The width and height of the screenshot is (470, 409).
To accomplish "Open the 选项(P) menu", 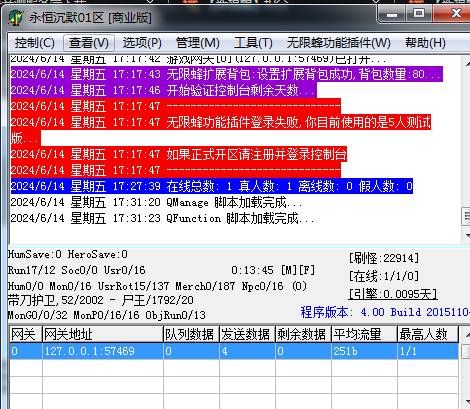I will 142,43.
